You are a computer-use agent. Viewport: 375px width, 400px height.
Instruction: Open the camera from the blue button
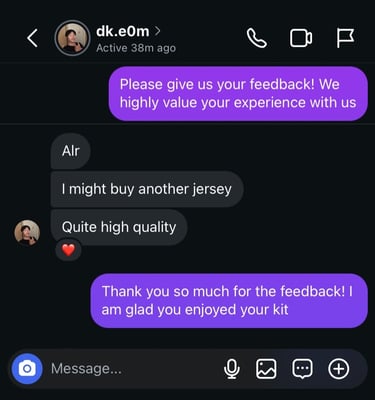coord(27,369)
